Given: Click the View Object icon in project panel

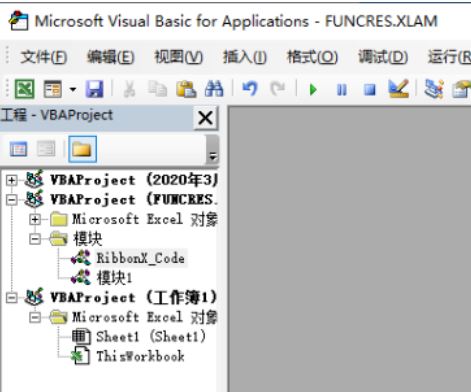Looking at the screenshot, I should (46, 149).
